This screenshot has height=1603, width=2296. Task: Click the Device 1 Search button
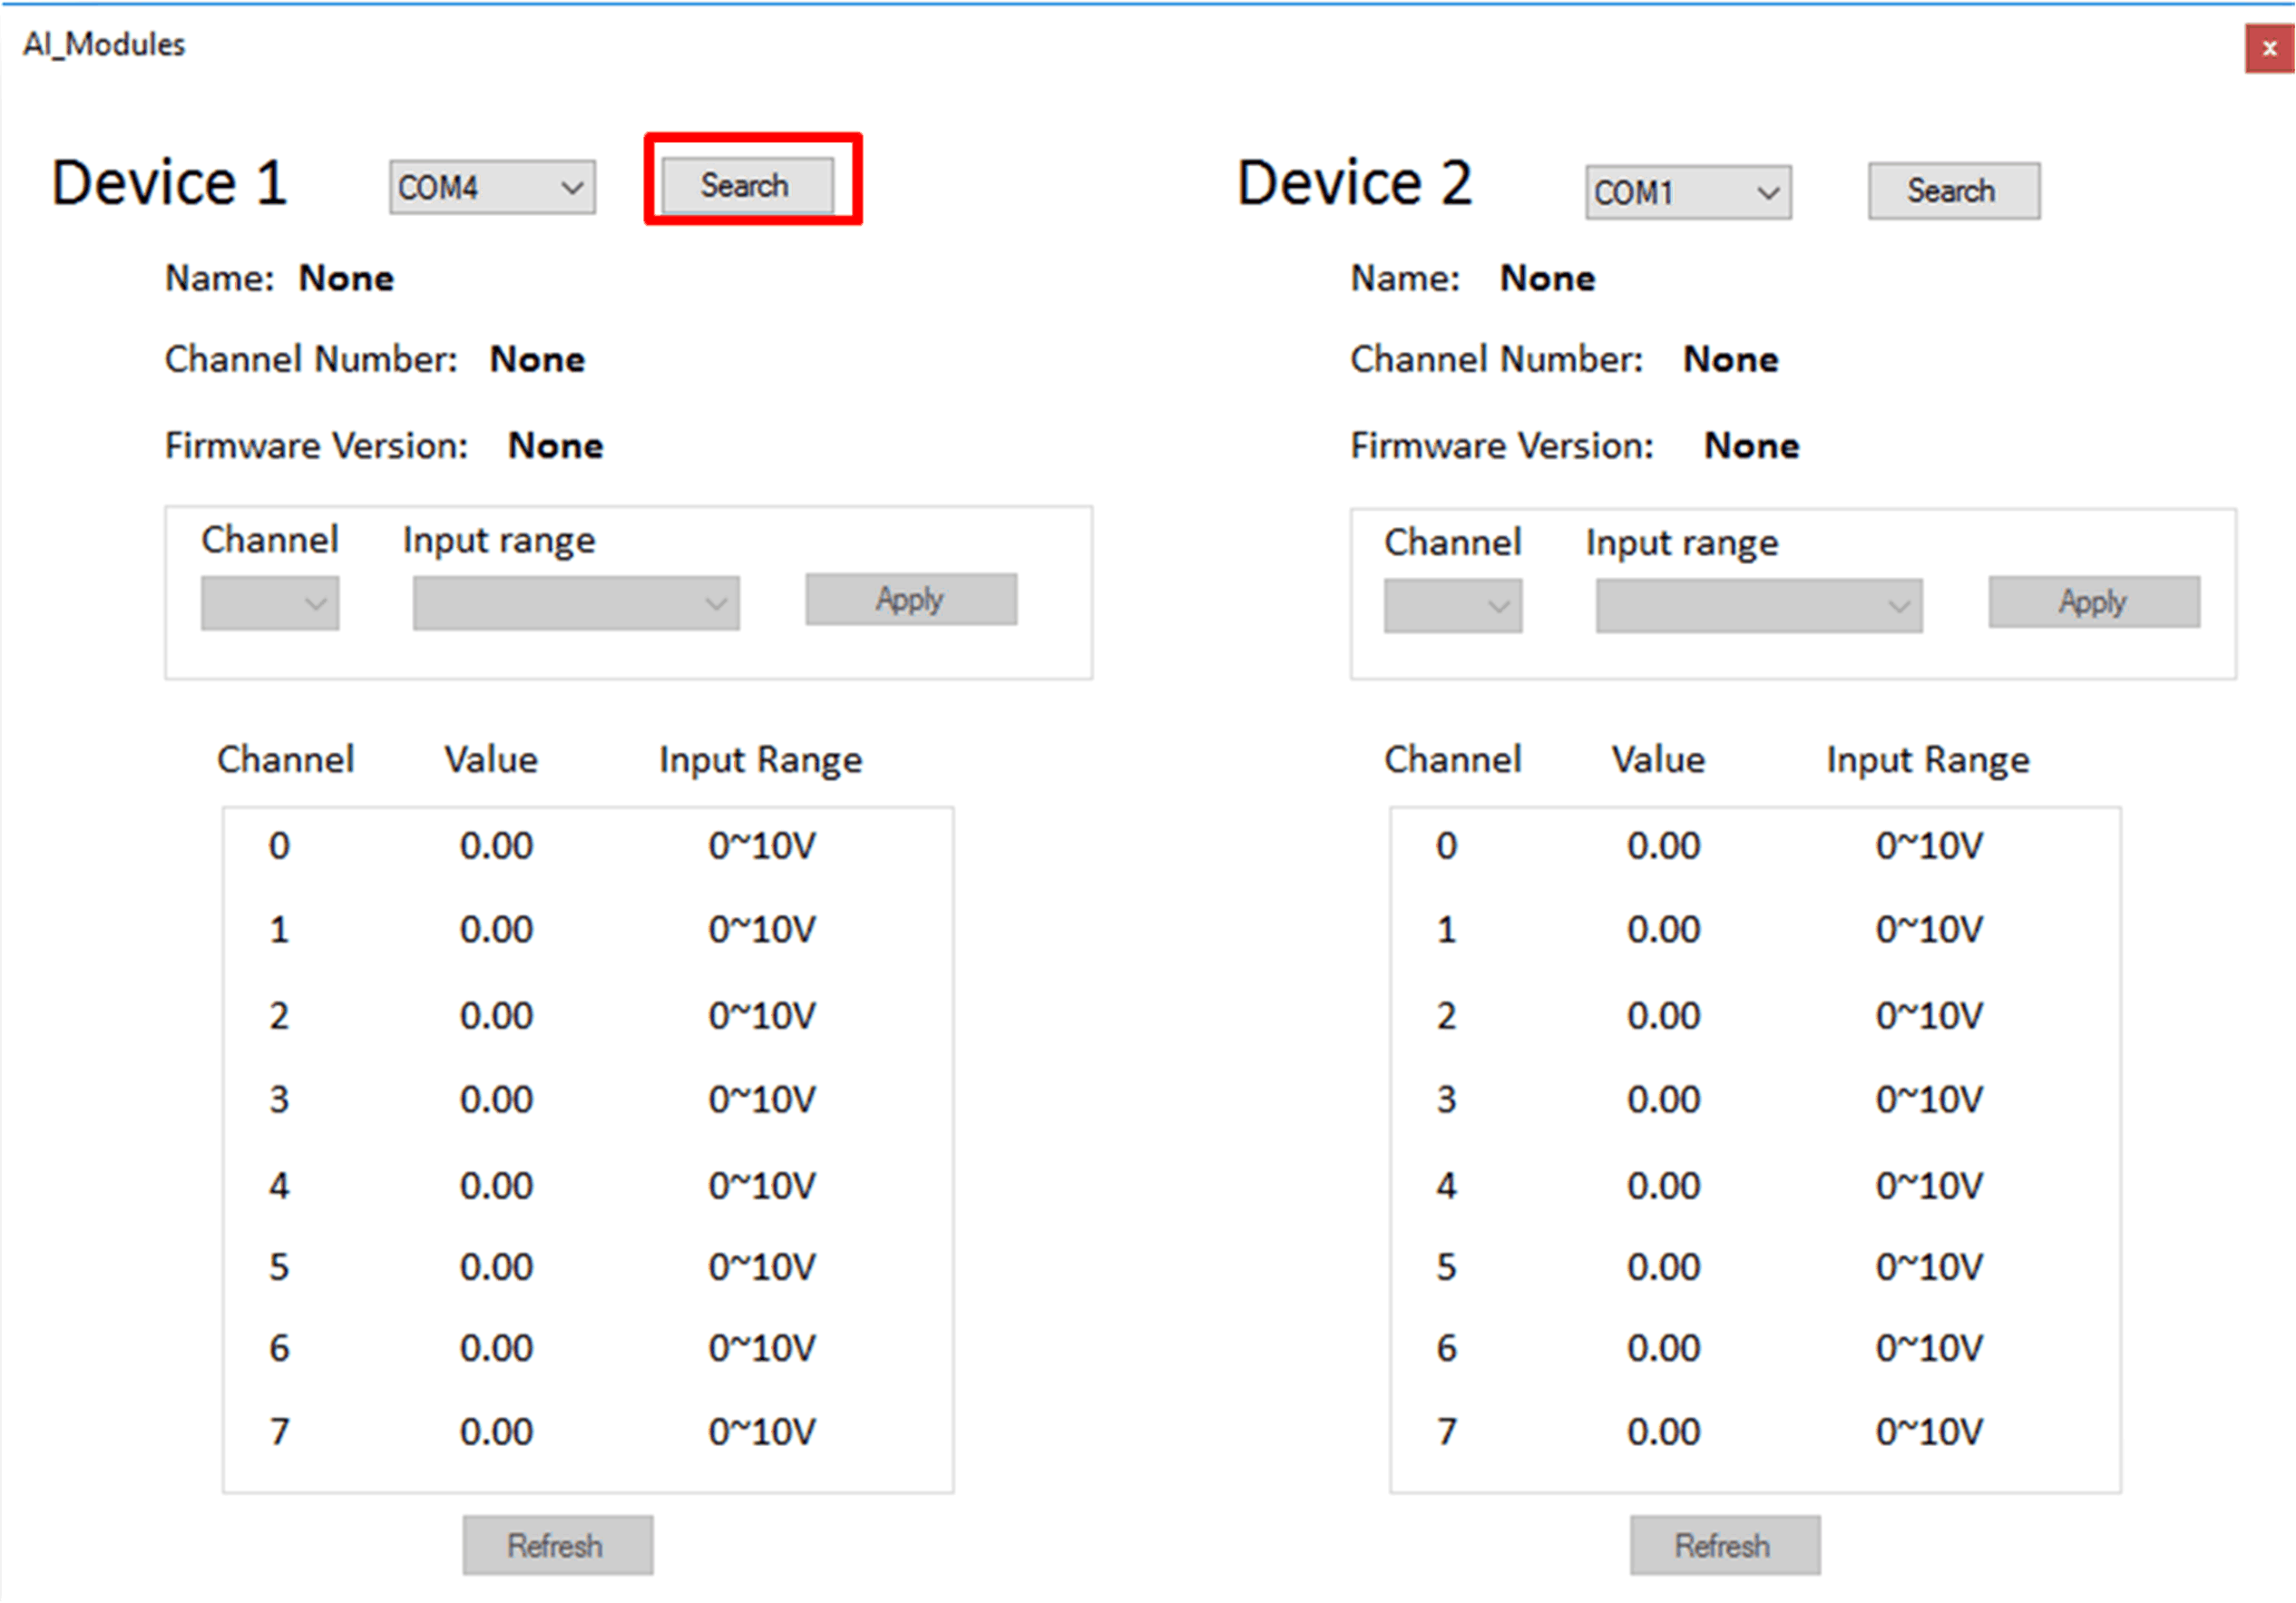[x=746, y=186]
